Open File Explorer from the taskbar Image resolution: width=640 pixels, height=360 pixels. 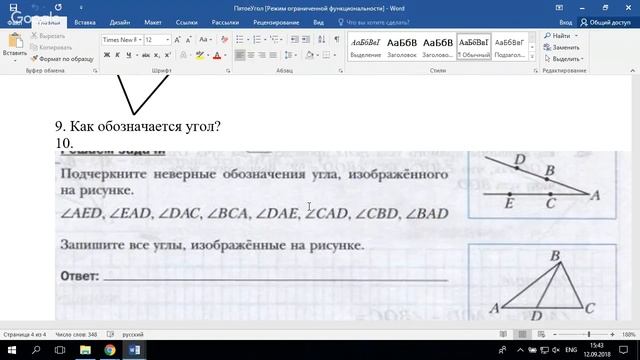(85, 350)
